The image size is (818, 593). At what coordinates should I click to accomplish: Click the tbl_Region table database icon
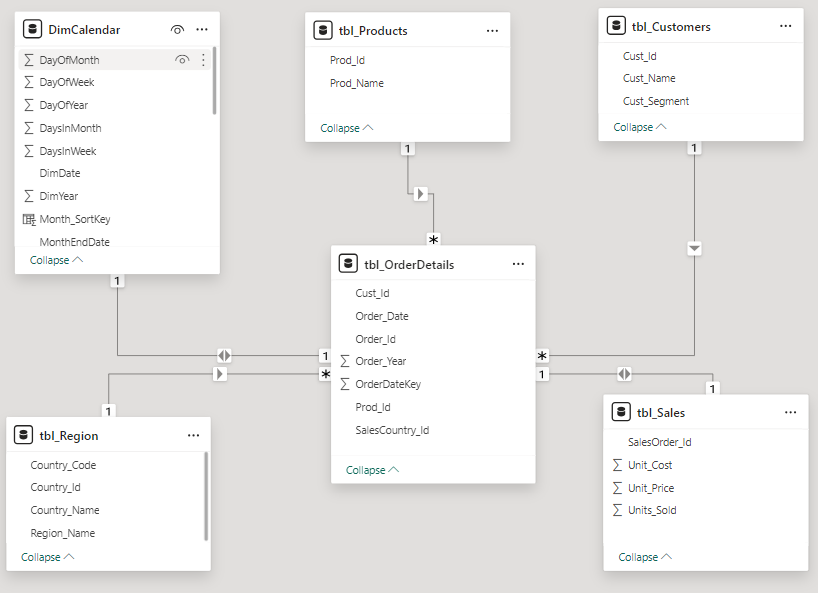pos(24,435)
